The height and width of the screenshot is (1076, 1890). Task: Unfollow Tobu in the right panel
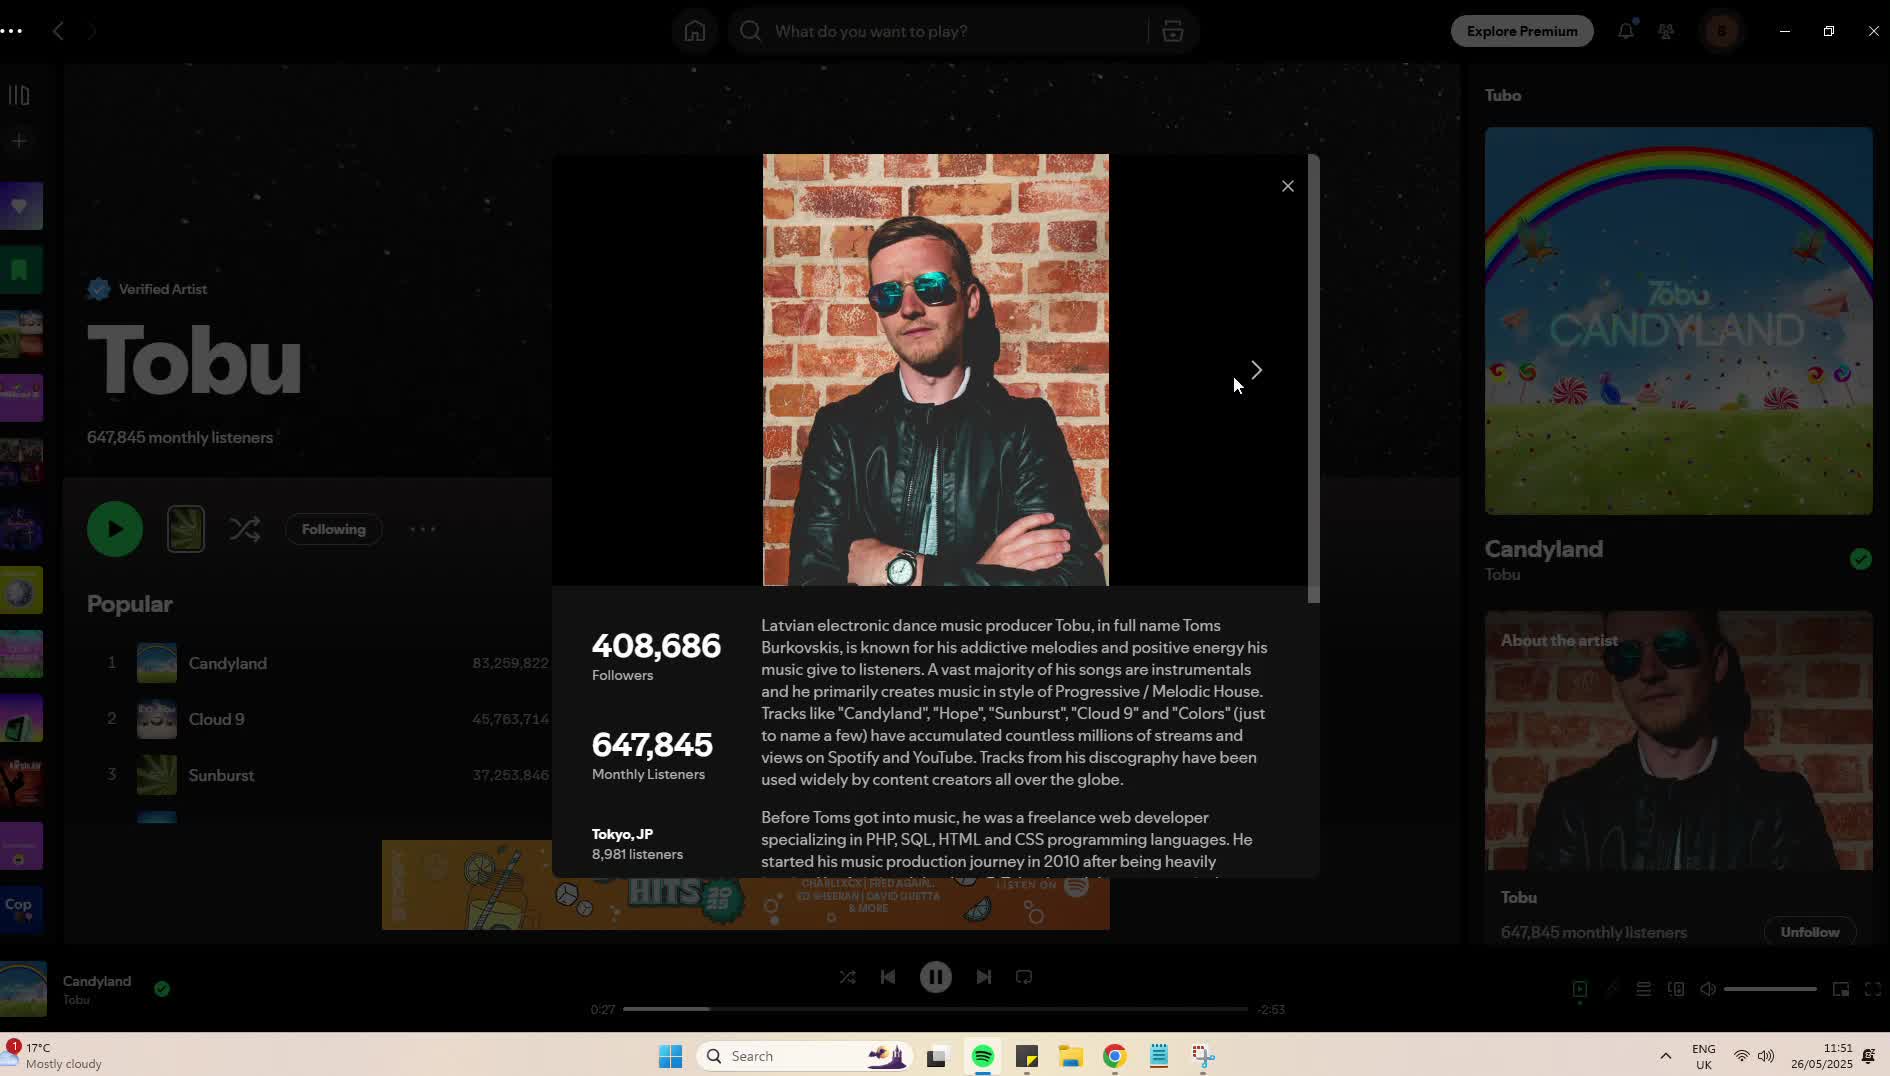1808,932
